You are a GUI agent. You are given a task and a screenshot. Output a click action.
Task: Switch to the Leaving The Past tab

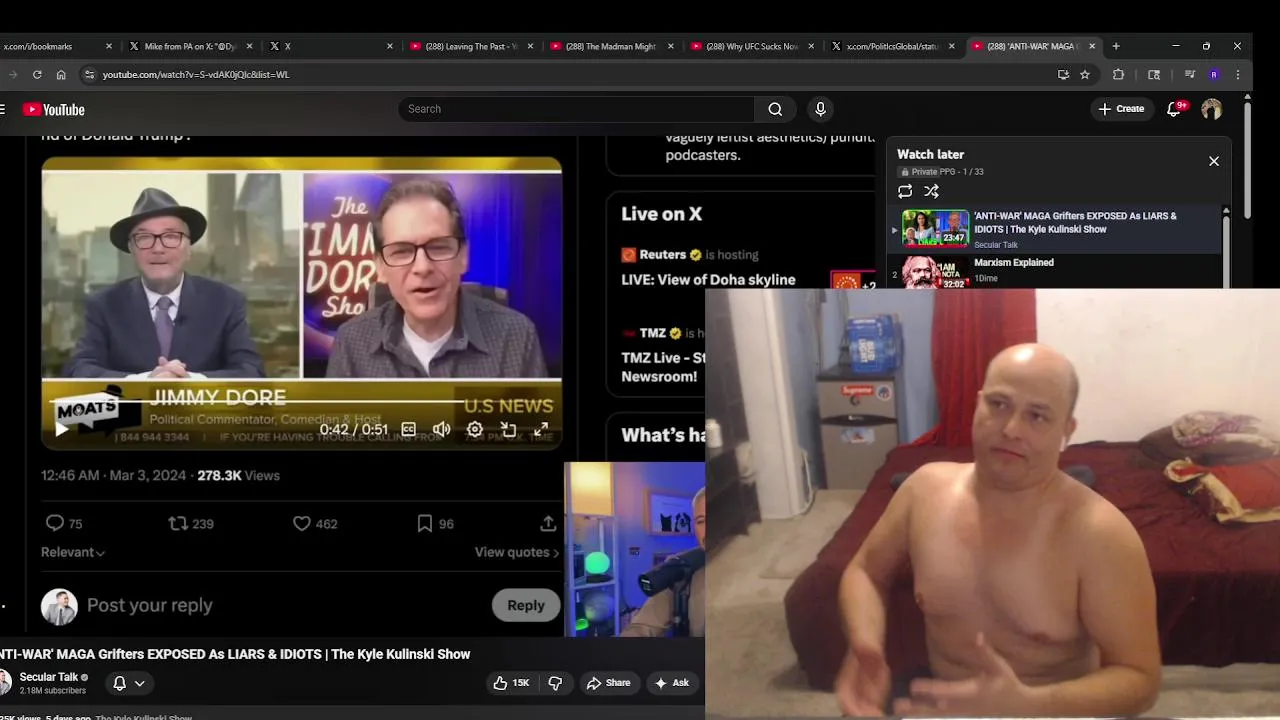(470, 46)
